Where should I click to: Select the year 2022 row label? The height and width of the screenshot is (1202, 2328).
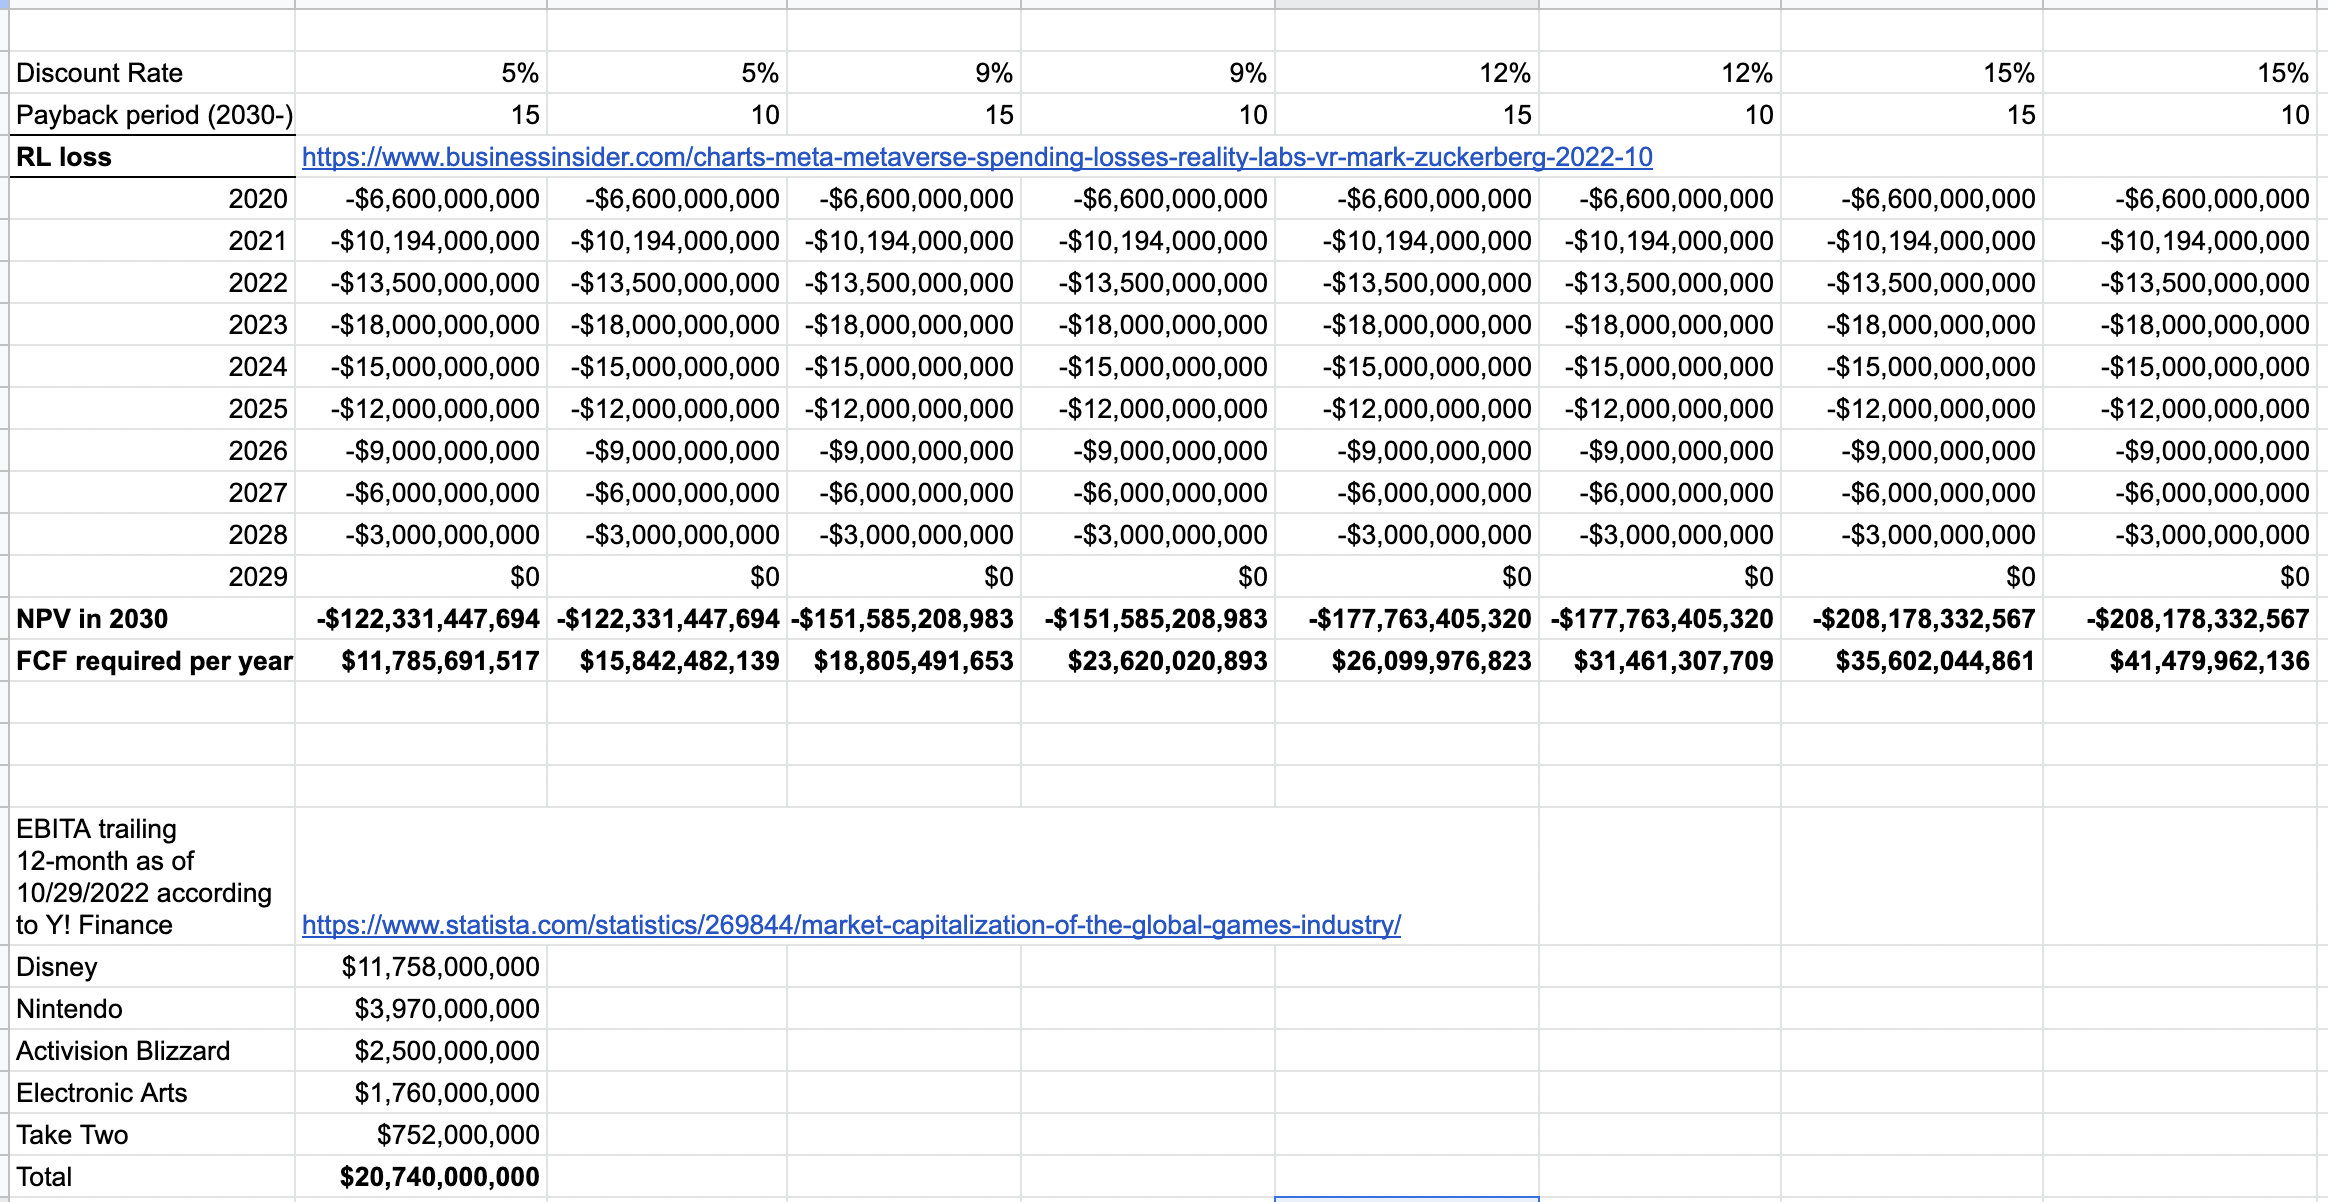[152, 283]
